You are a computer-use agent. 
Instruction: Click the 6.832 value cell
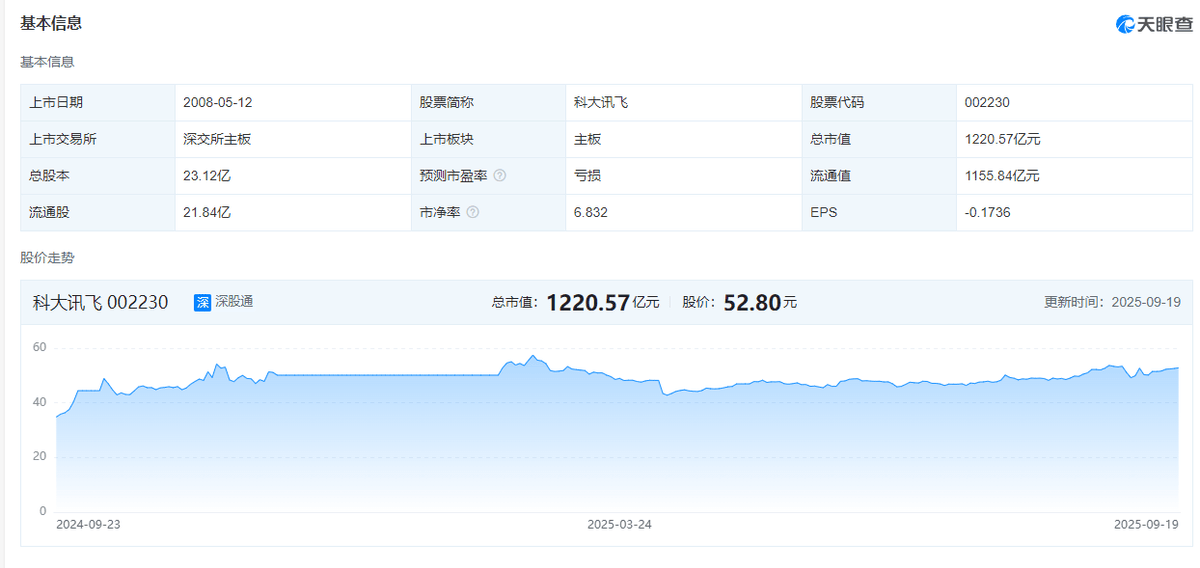683,212
